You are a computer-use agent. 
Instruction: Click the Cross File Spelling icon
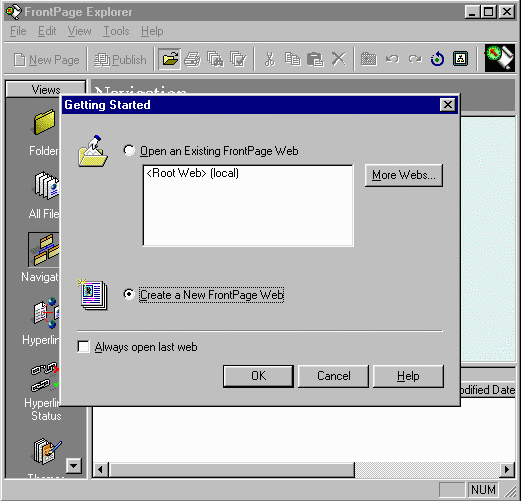pos(238,60)
